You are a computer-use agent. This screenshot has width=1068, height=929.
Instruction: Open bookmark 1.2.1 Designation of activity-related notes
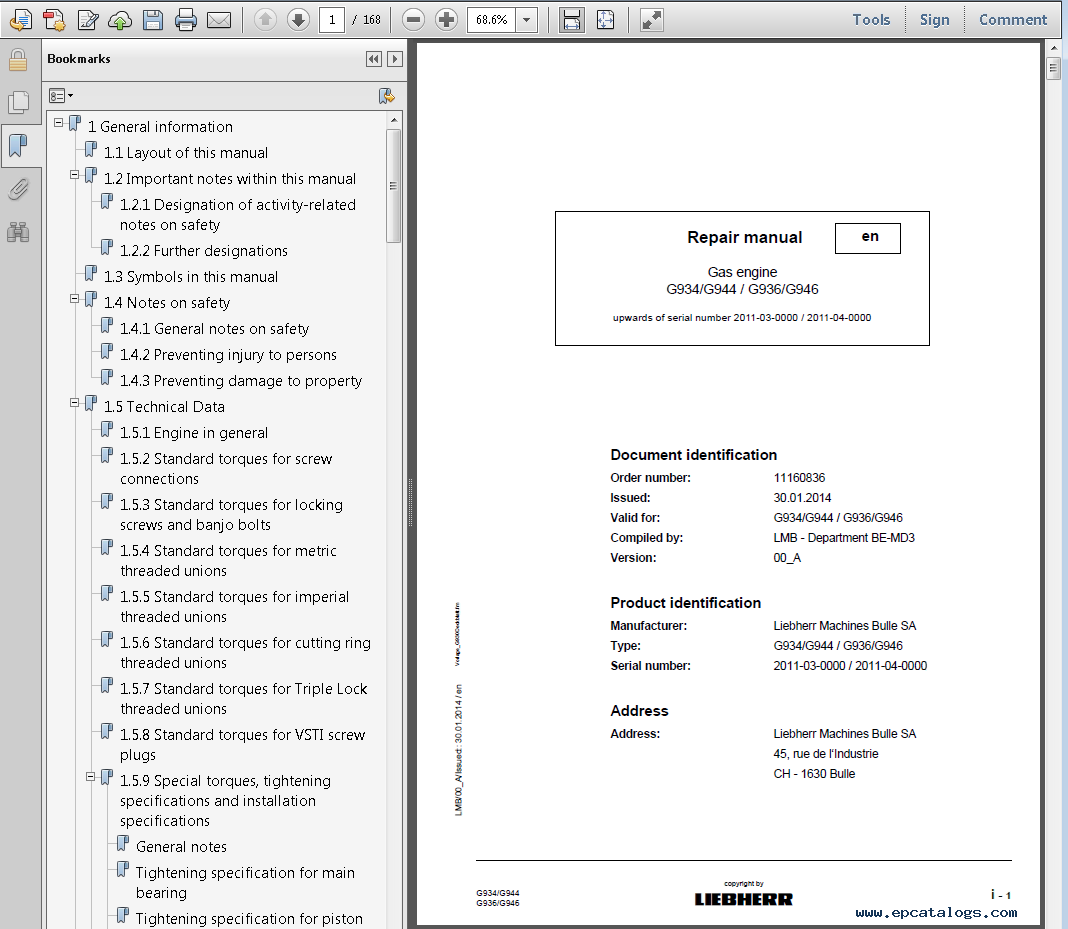click(x=238, y=215)
